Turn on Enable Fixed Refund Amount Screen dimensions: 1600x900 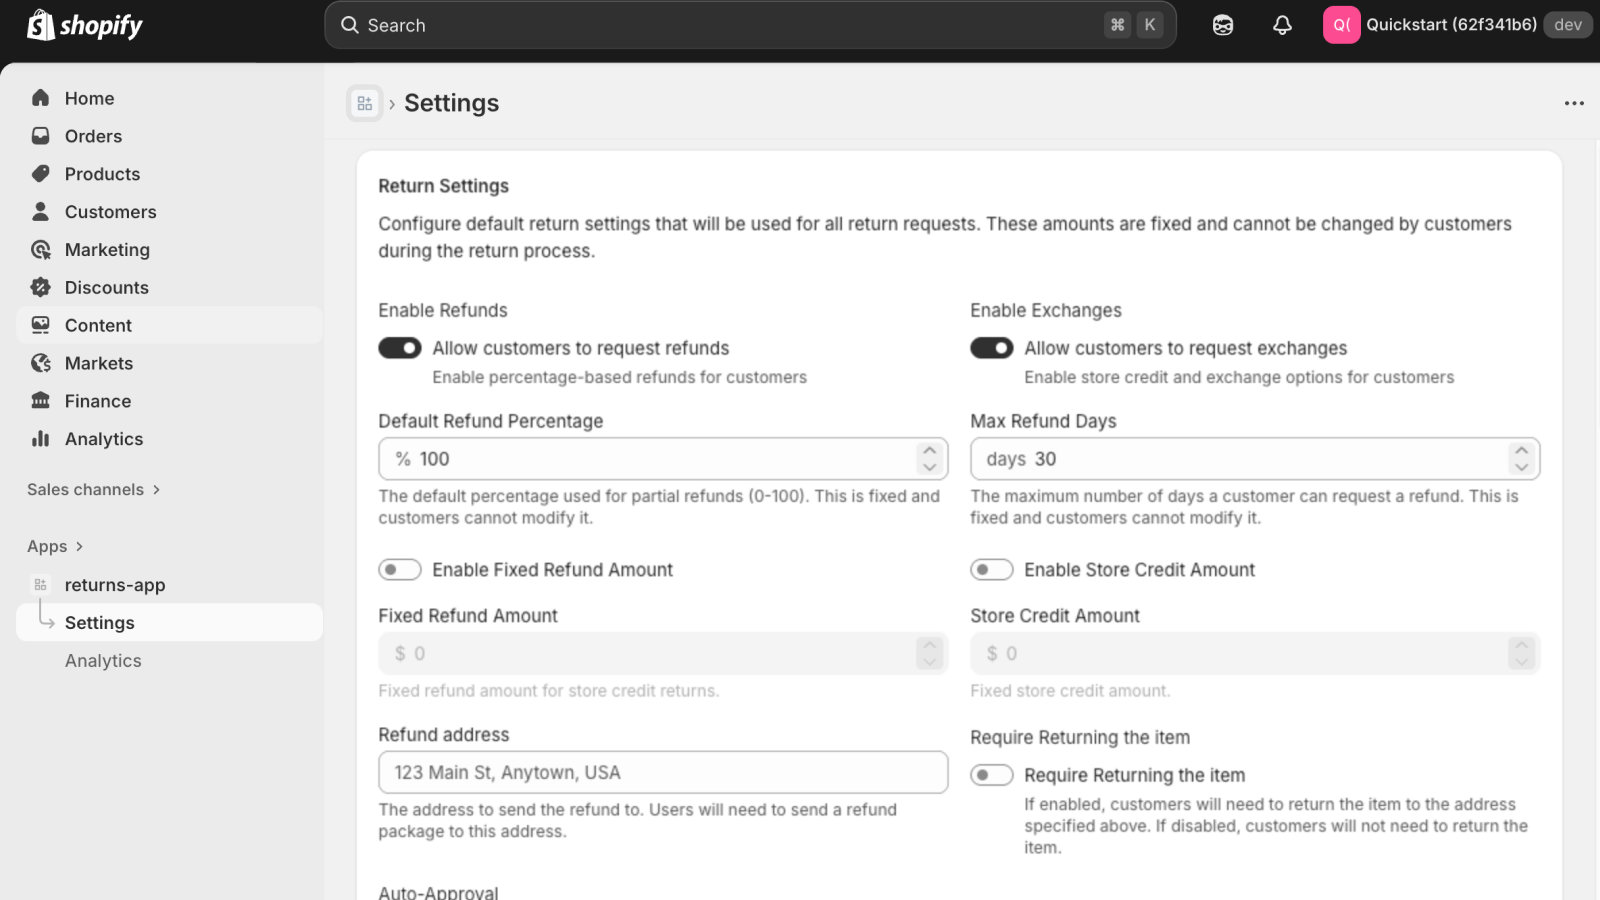tap(400, 570)
